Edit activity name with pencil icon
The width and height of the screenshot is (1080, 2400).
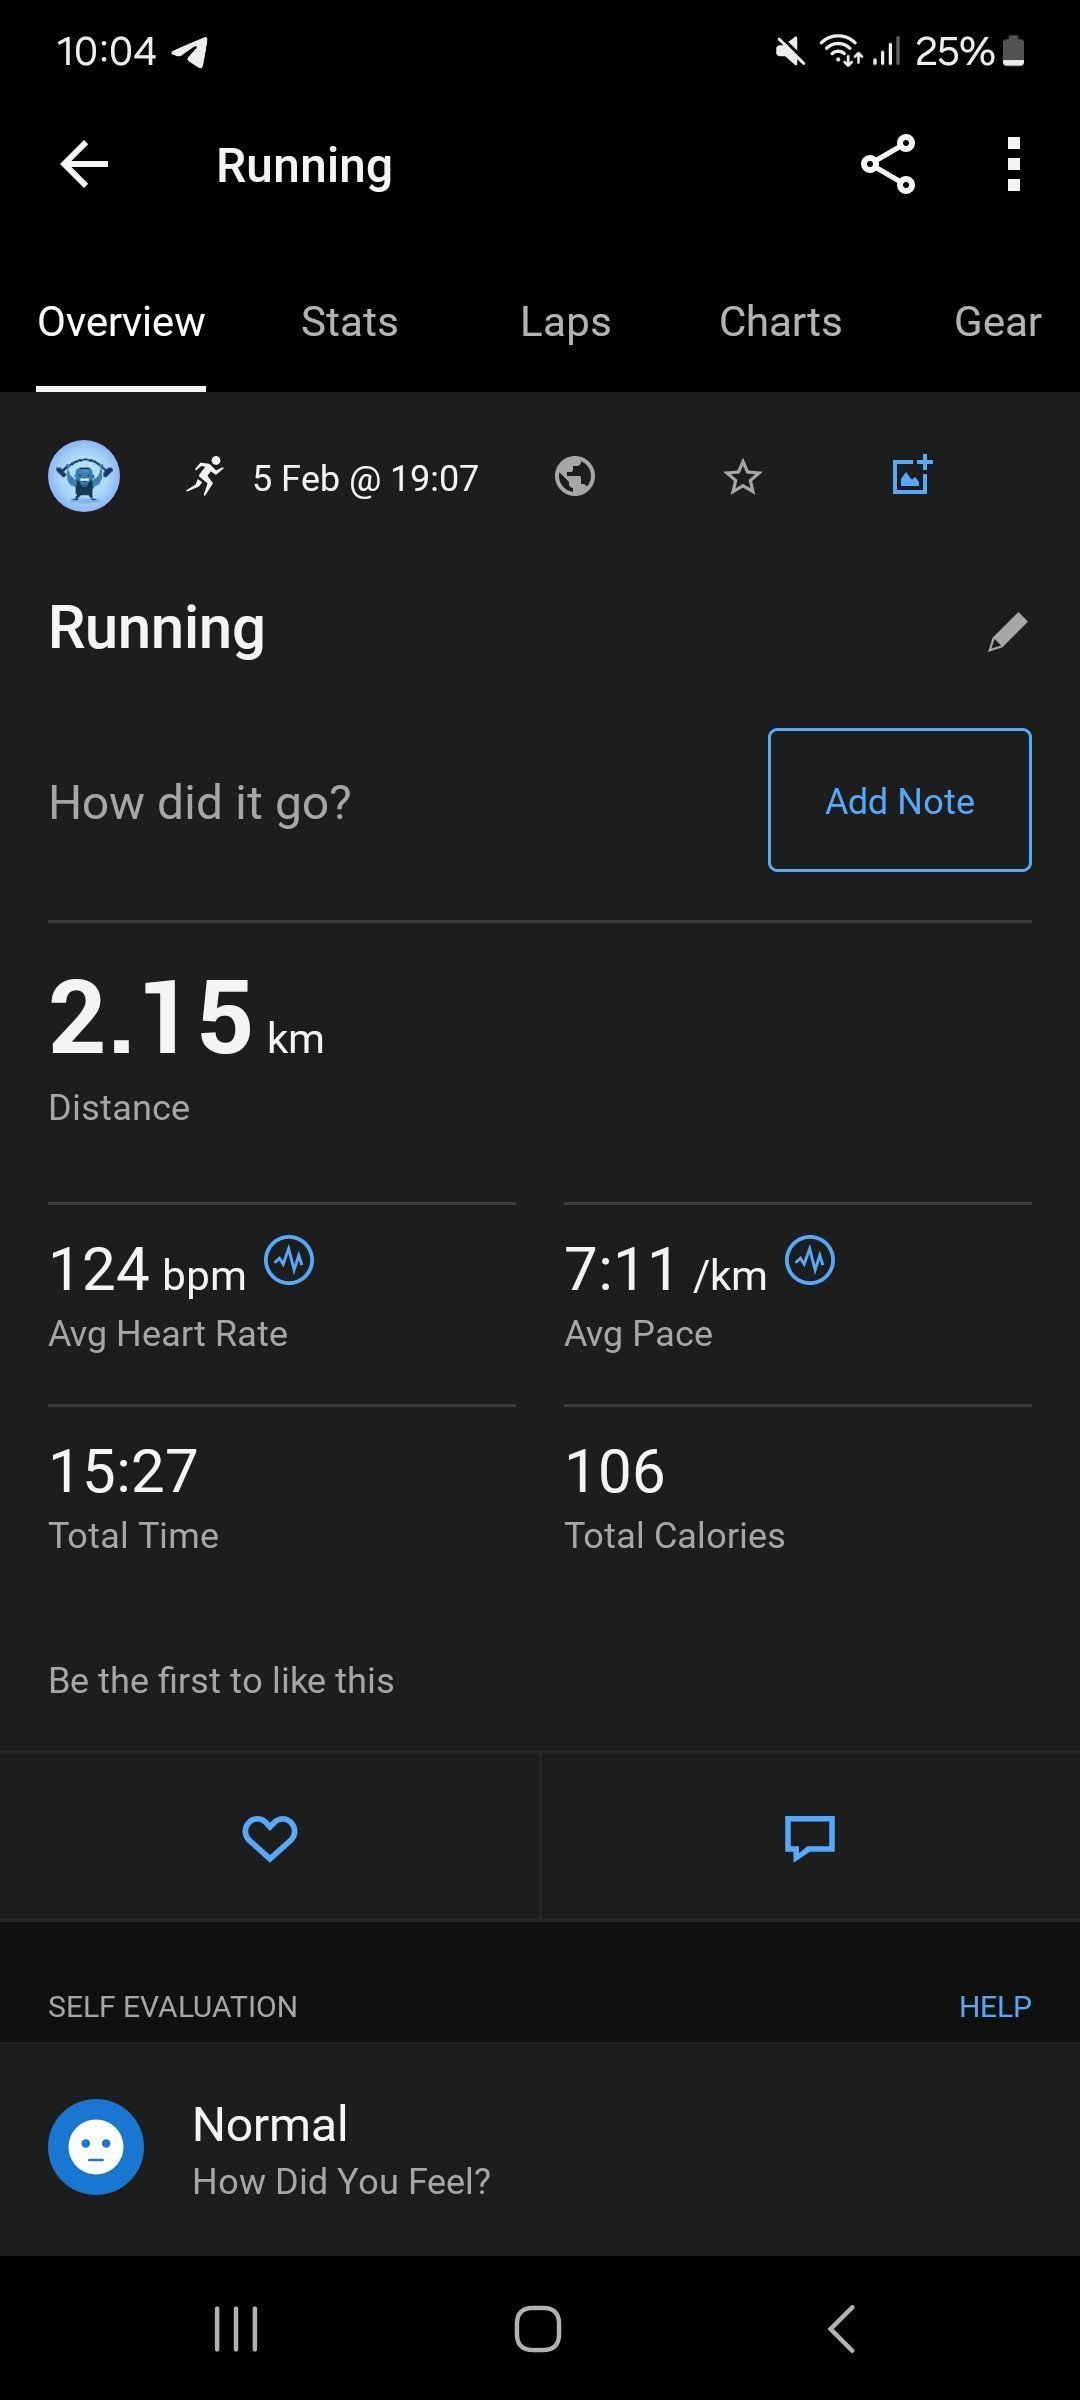point(1007,632)
